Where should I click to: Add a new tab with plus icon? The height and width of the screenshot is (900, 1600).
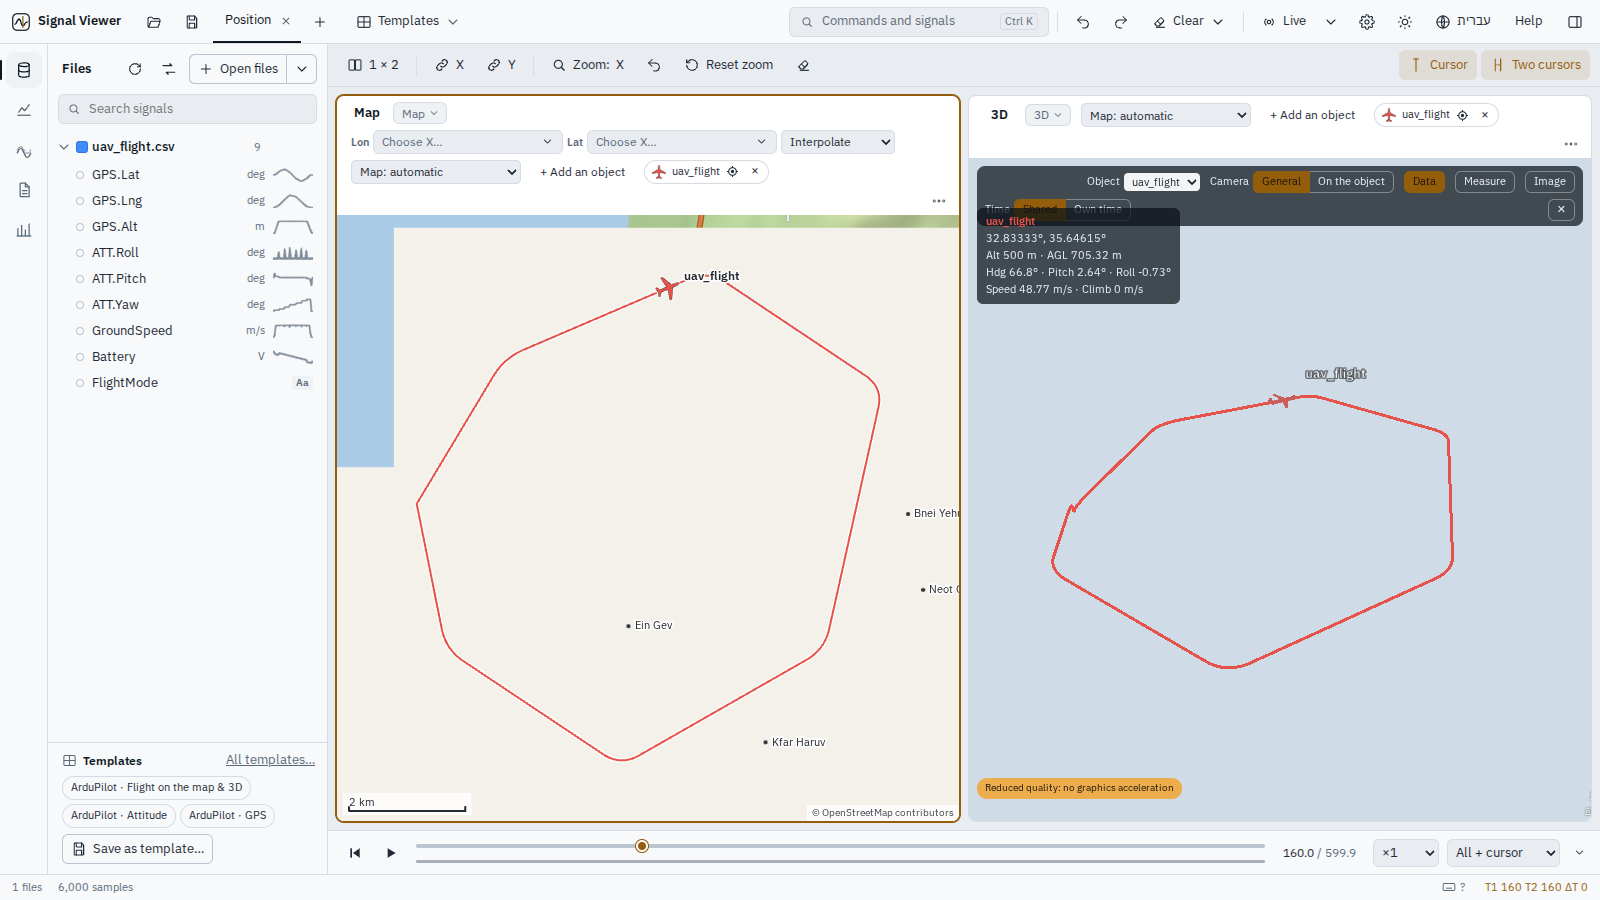tap(320, 21)
